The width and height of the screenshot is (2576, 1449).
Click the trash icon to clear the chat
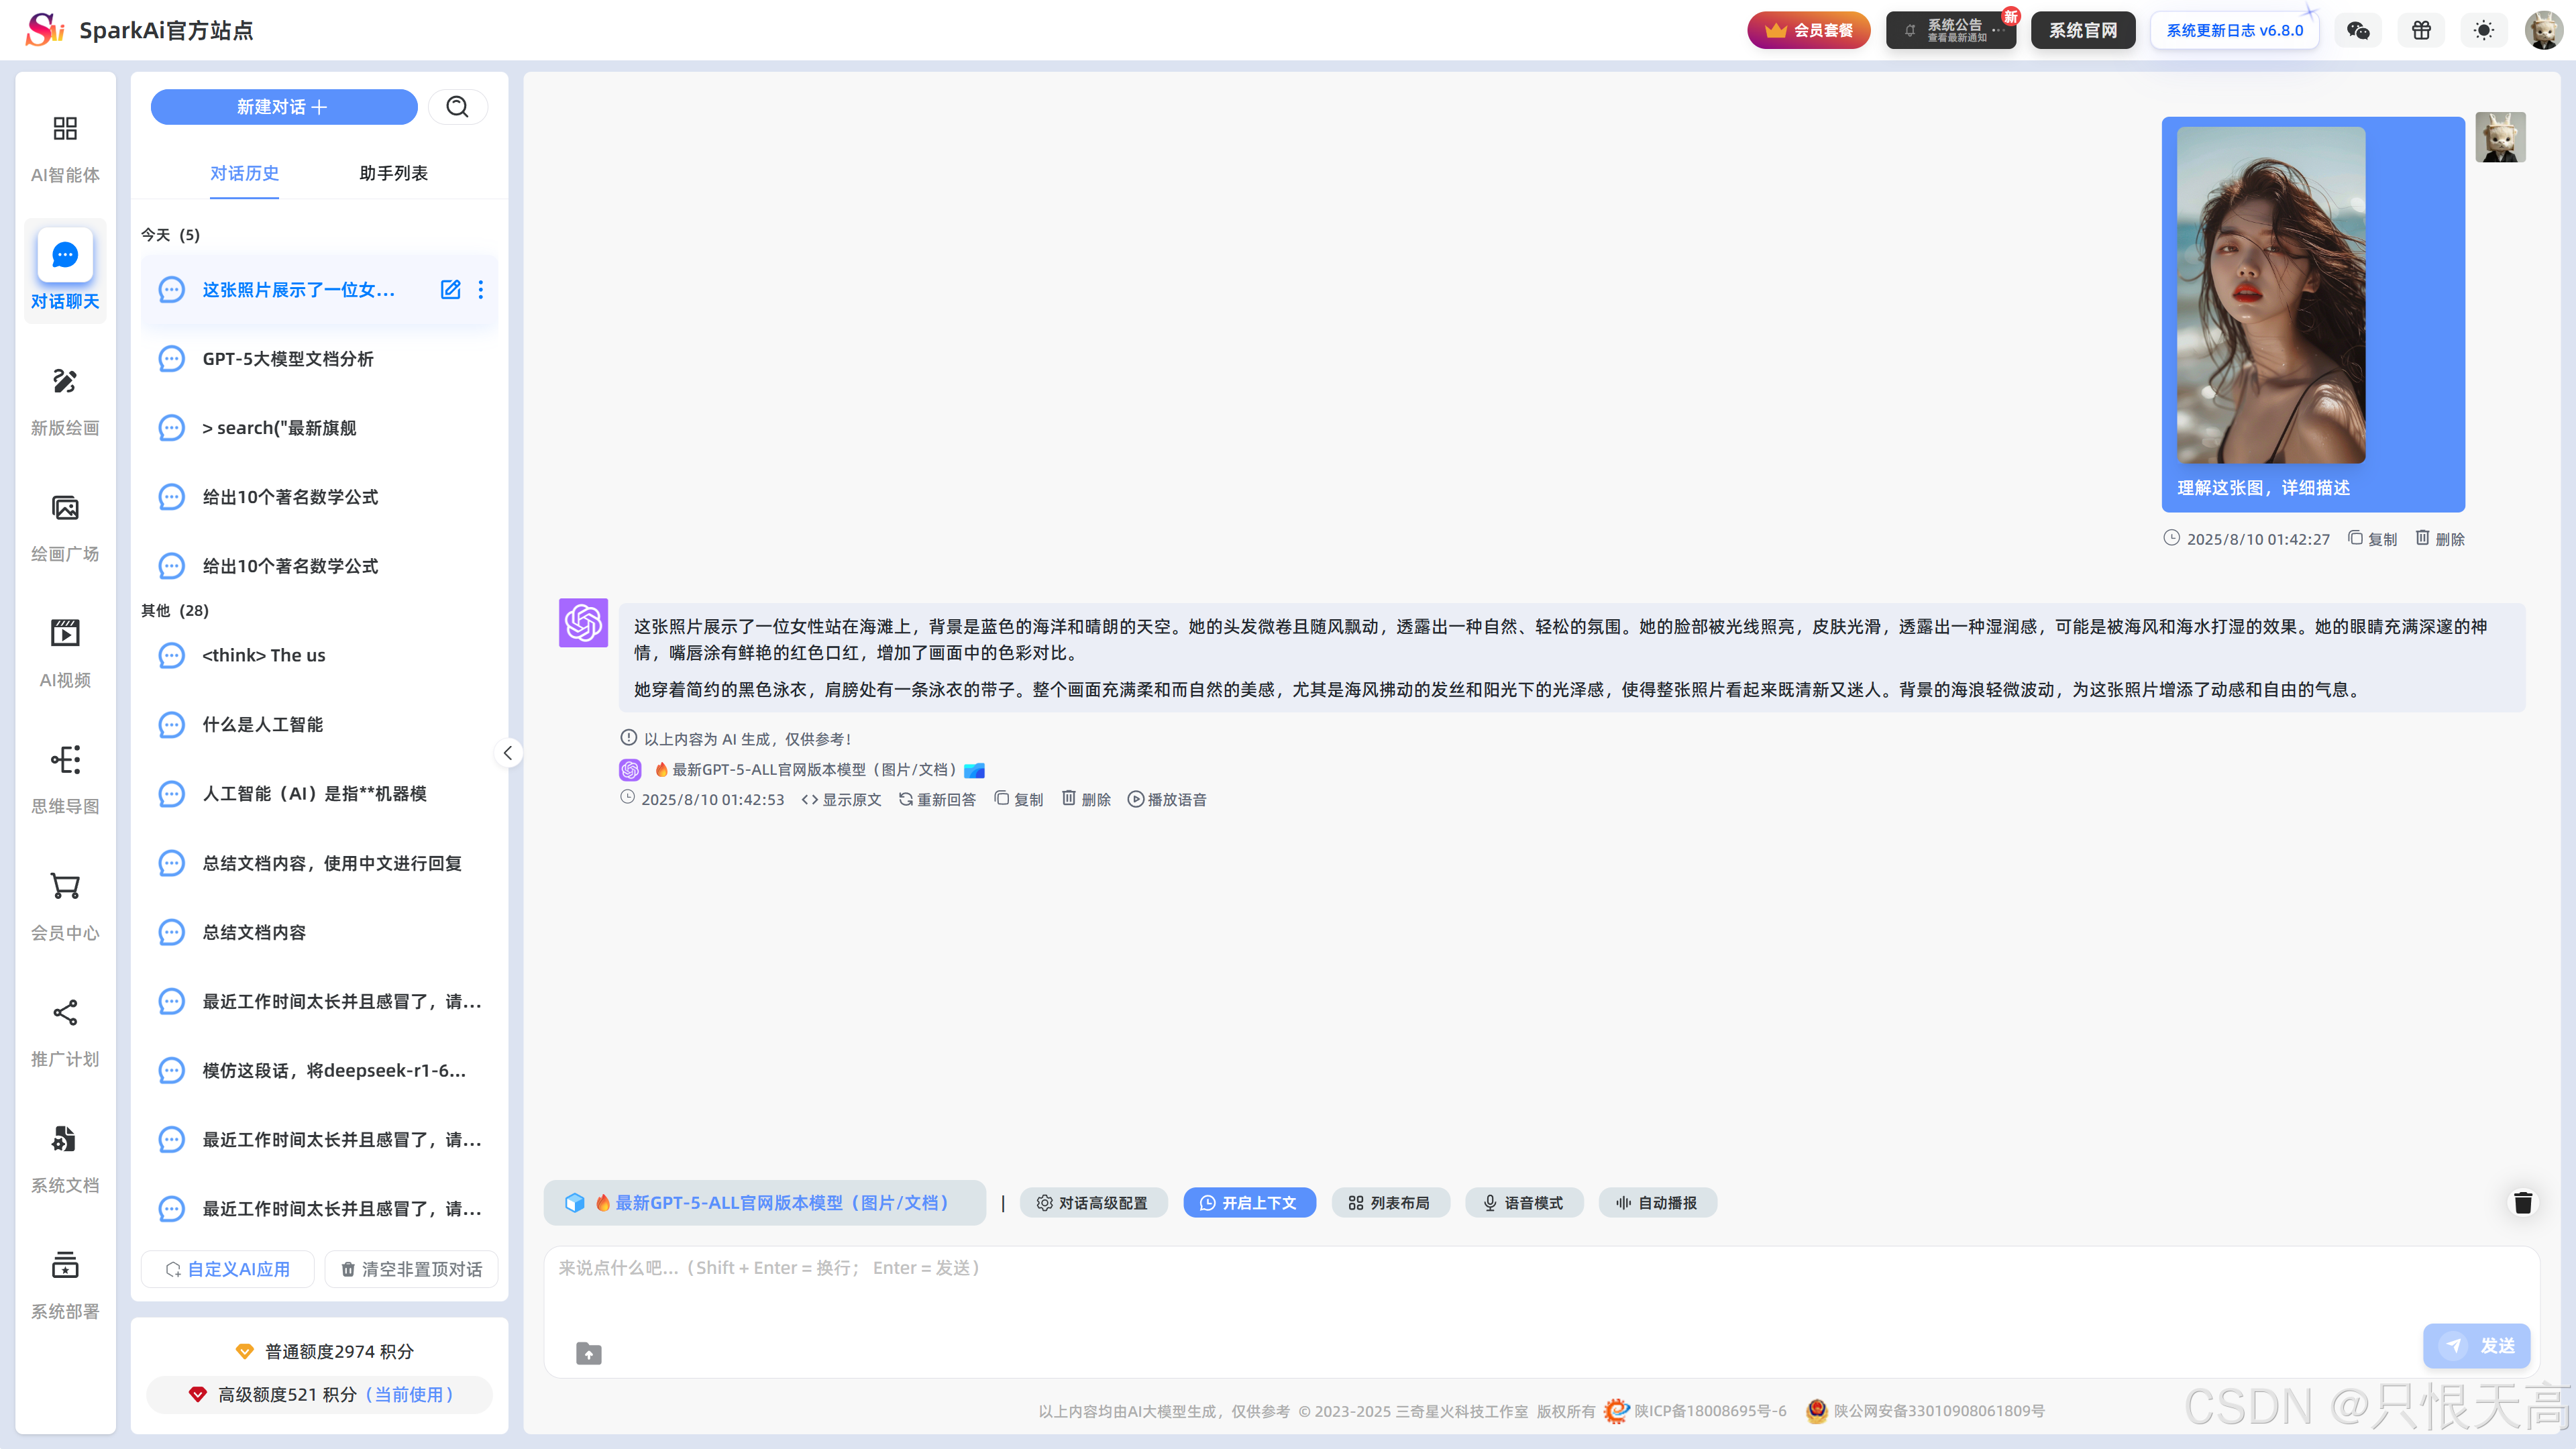[2523, 1203]
